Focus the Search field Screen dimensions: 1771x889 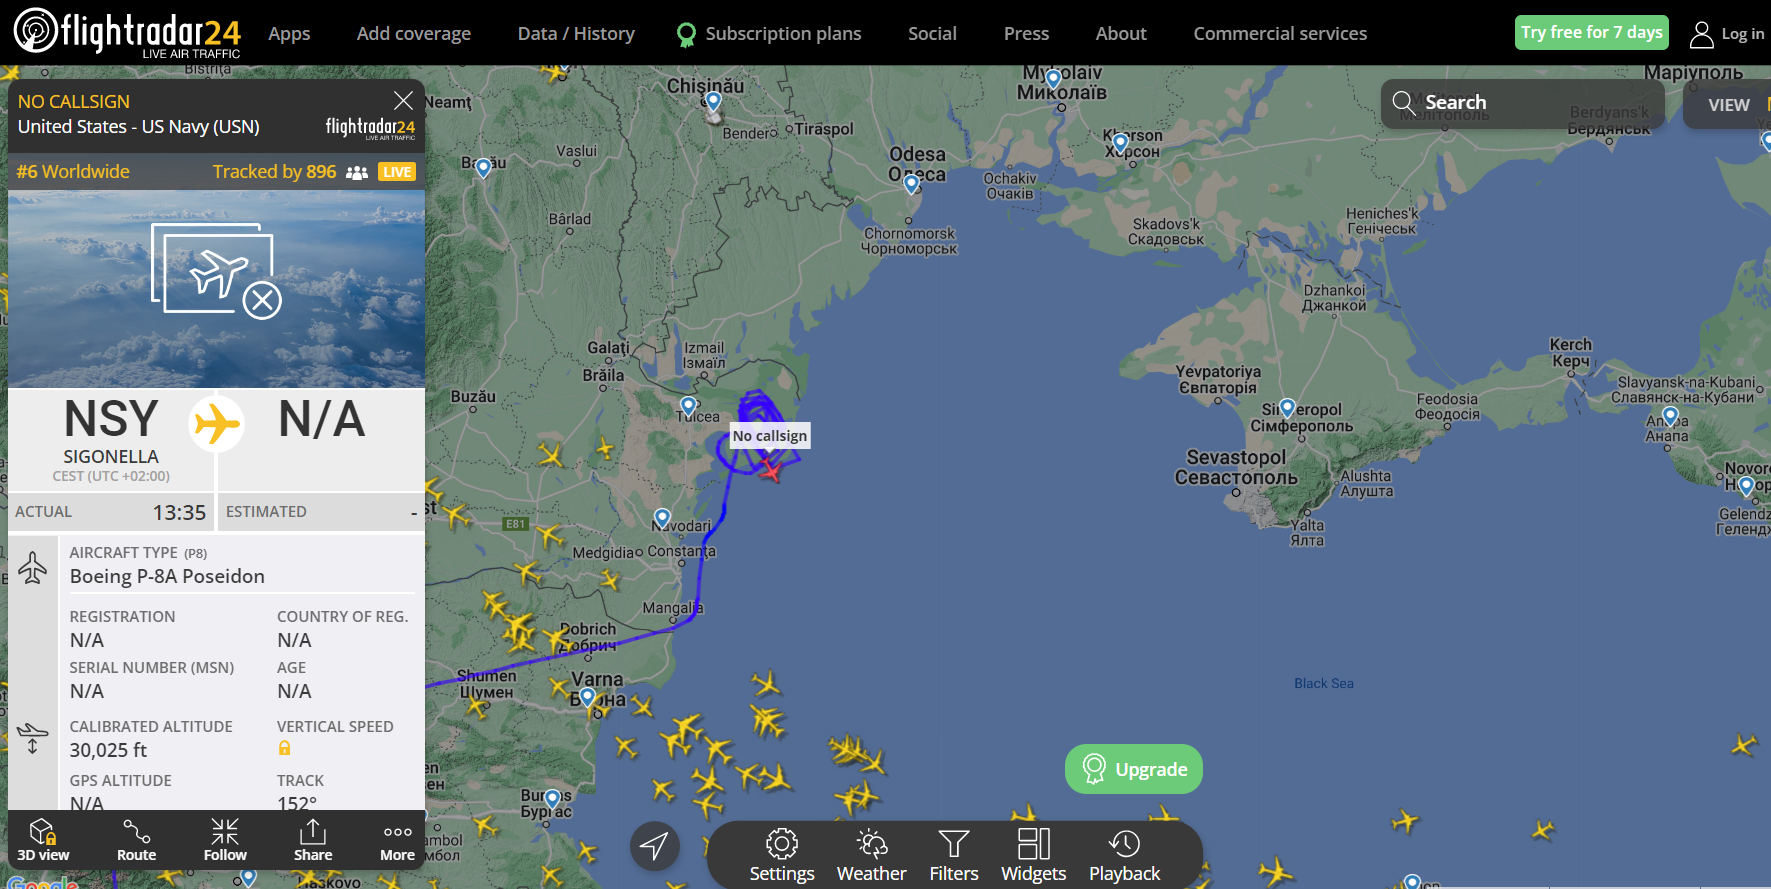1523,103
